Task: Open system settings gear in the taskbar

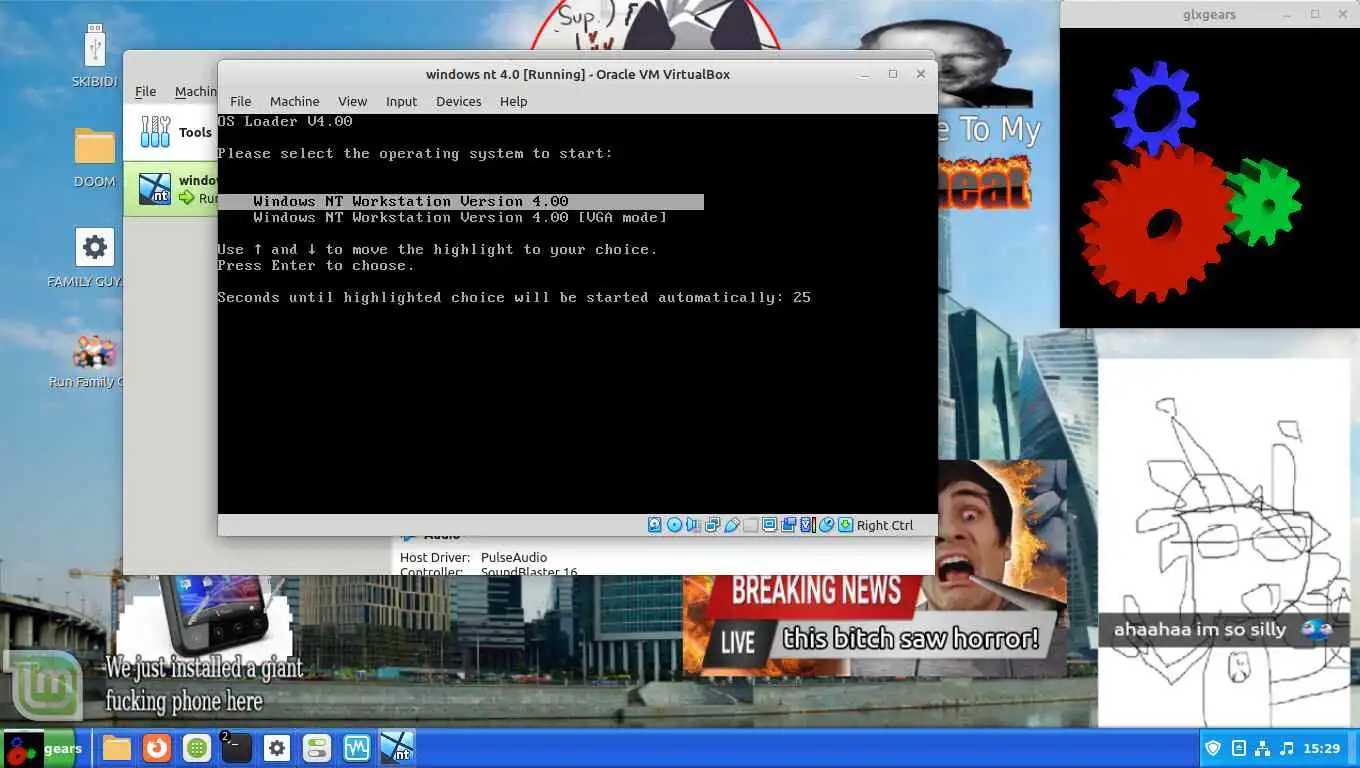Action: pos(277,748)
